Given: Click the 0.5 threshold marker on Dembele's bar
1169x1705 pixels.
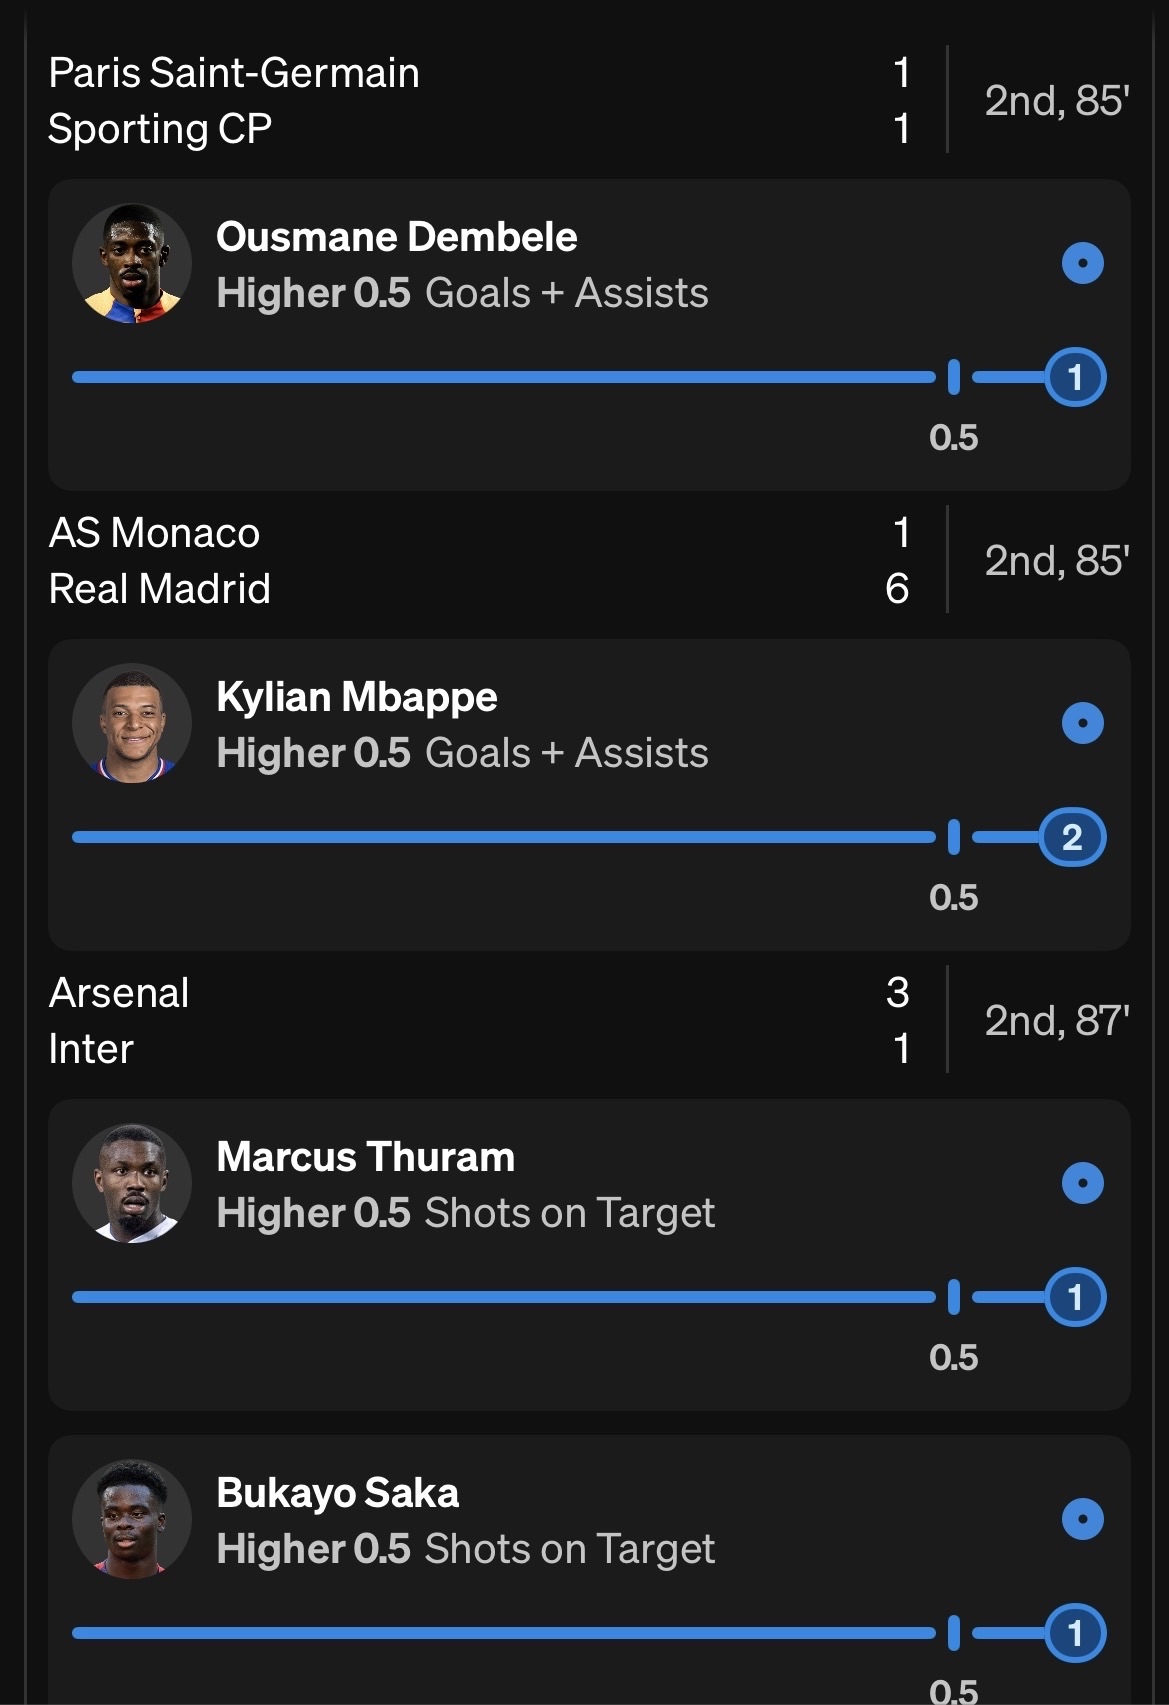Looking at the screenshot, I should click(953, 377).
